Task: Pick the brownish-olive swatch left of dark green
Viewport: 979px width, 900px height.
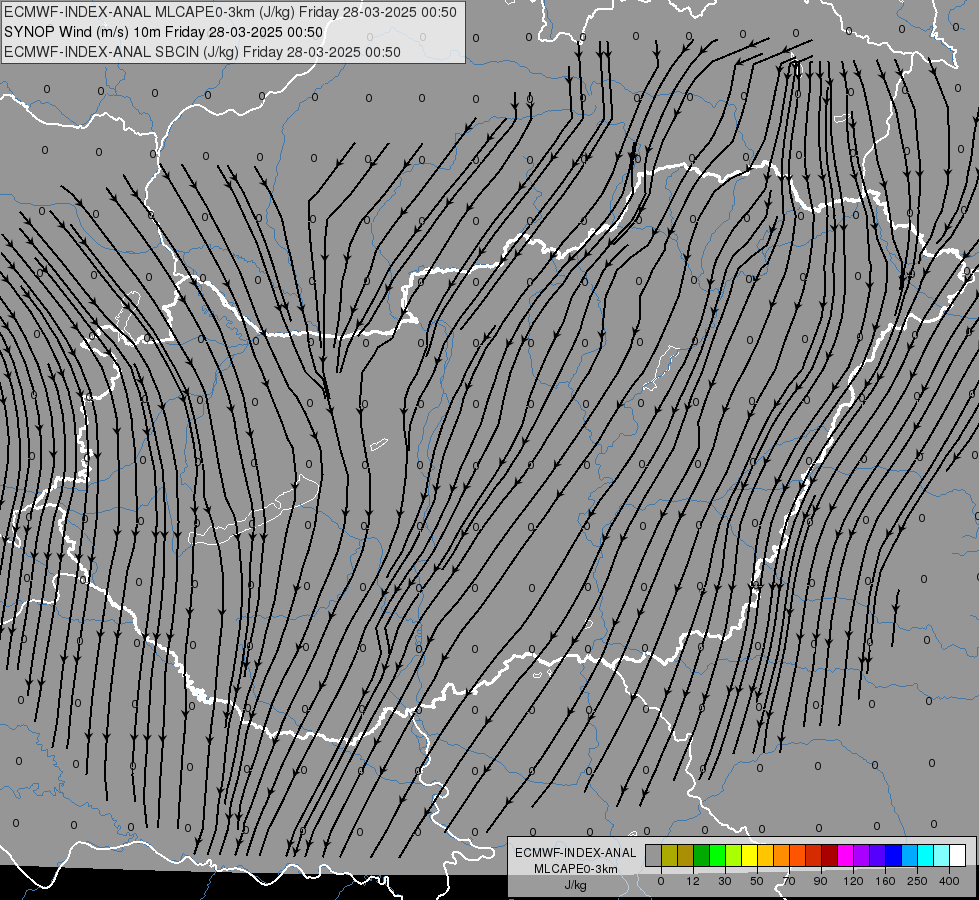Action: tap(686, 855)
